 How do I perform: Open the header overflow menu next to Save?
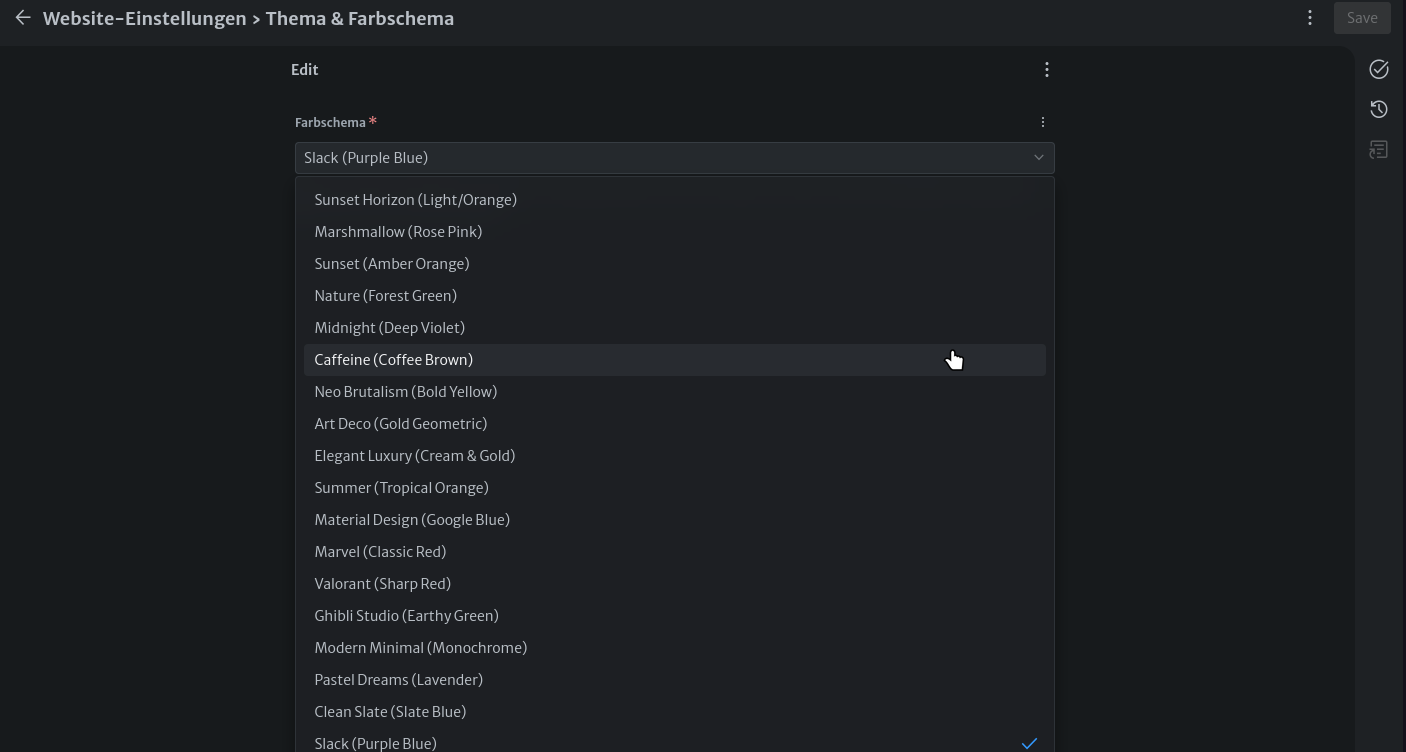pyautogui.click(x=1310, y=17)
